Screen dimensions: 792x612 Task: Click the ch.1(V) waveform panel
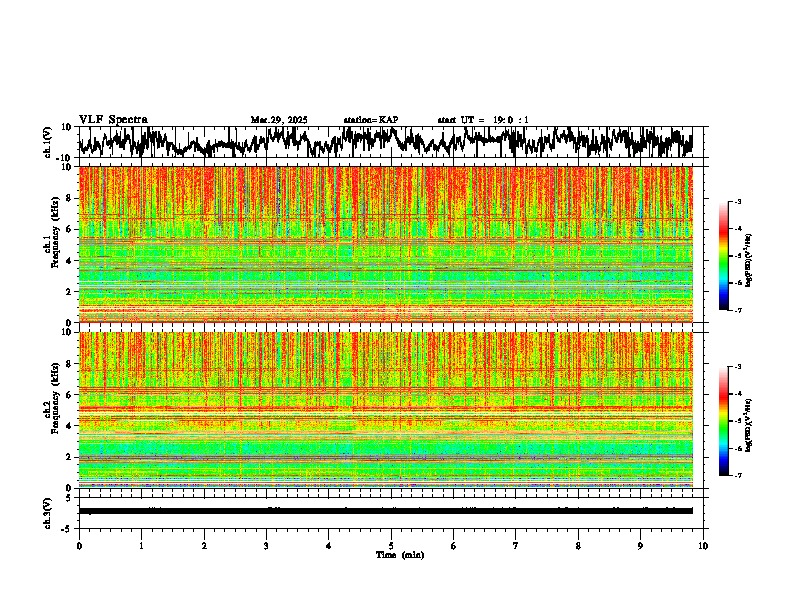[391, 142]
